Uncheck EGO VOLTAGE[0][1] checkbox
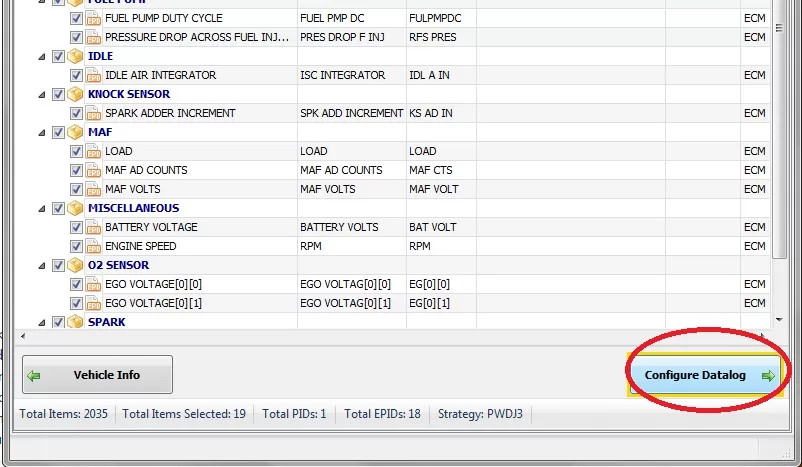The width and height of the screenshot is (802, 467). point(76,303)
